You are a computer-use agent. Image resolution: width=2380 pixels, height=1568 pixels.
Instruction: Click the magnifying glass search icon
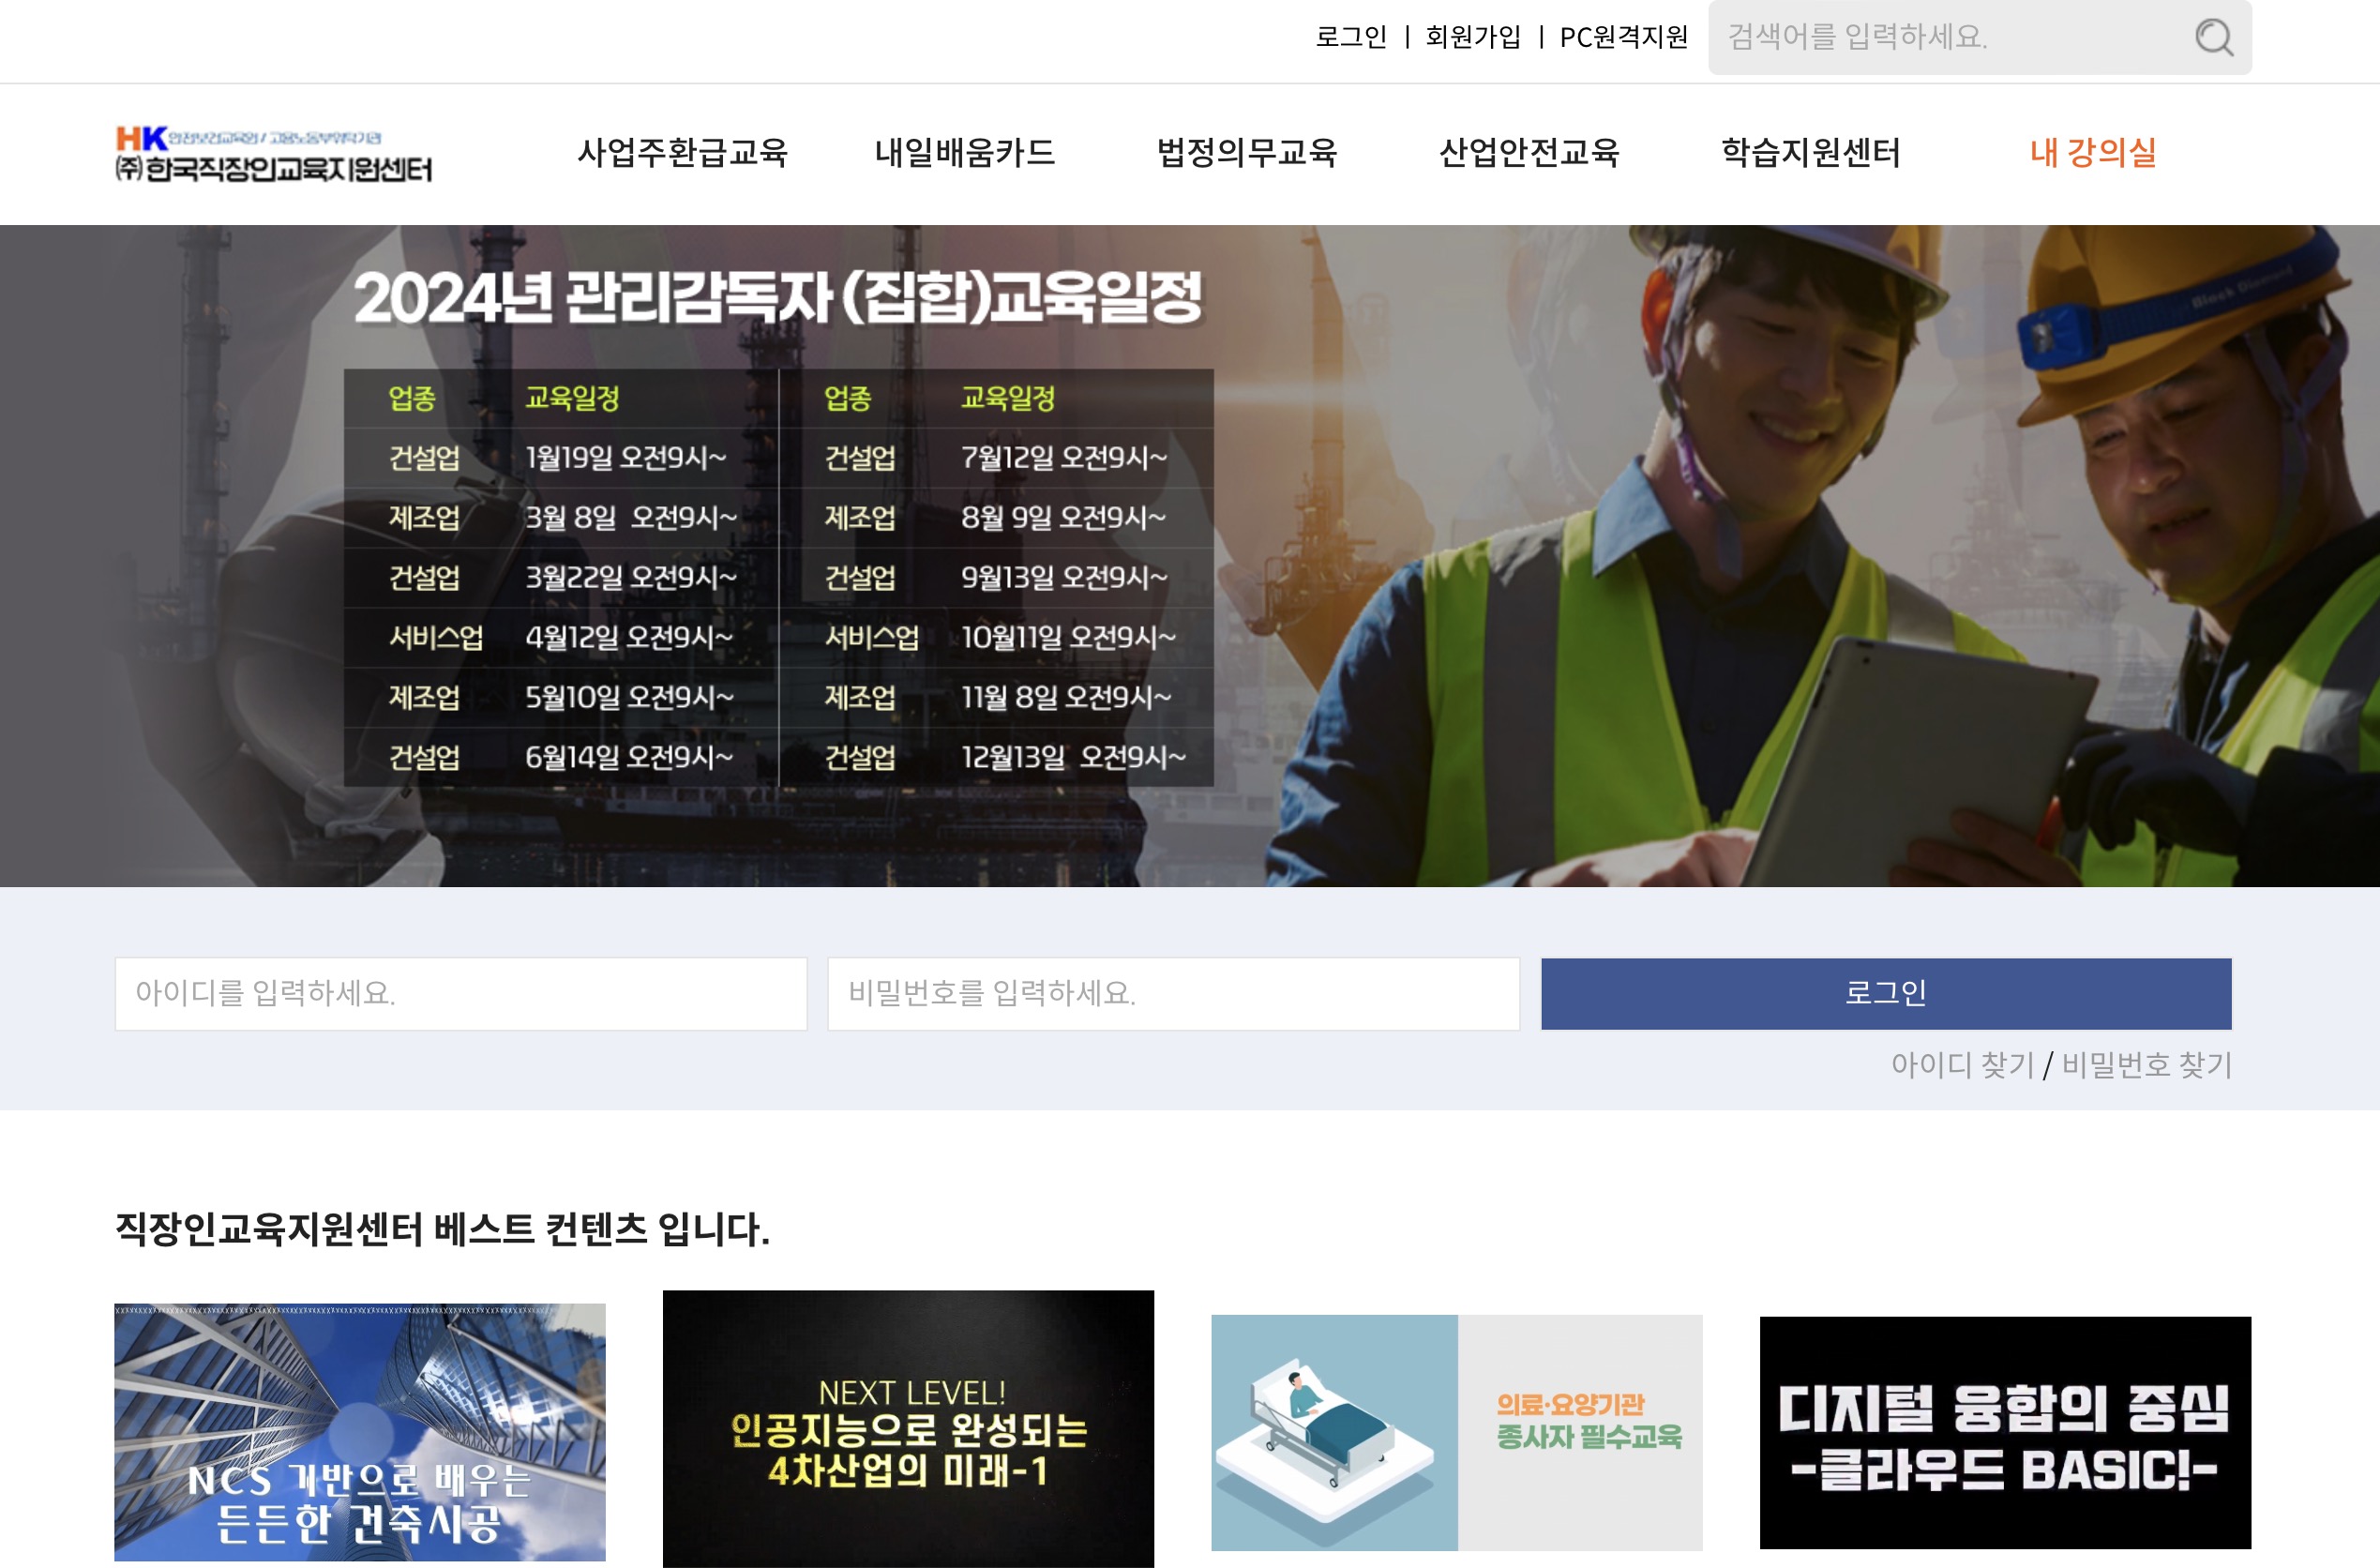[2216, 38]
